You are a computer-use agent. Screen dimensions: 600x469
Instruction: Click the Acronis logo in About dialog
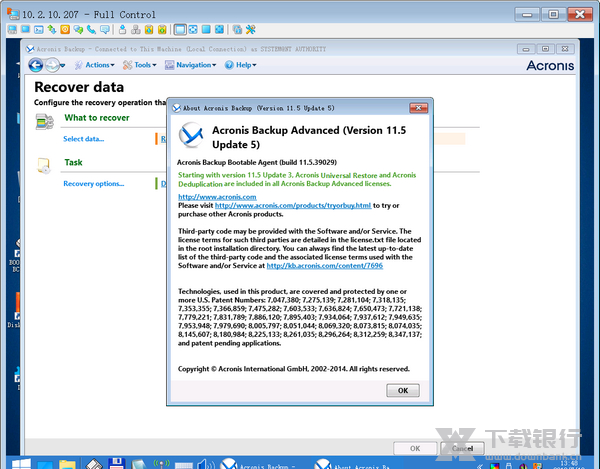pyautogui.click(x=191, y=135)
